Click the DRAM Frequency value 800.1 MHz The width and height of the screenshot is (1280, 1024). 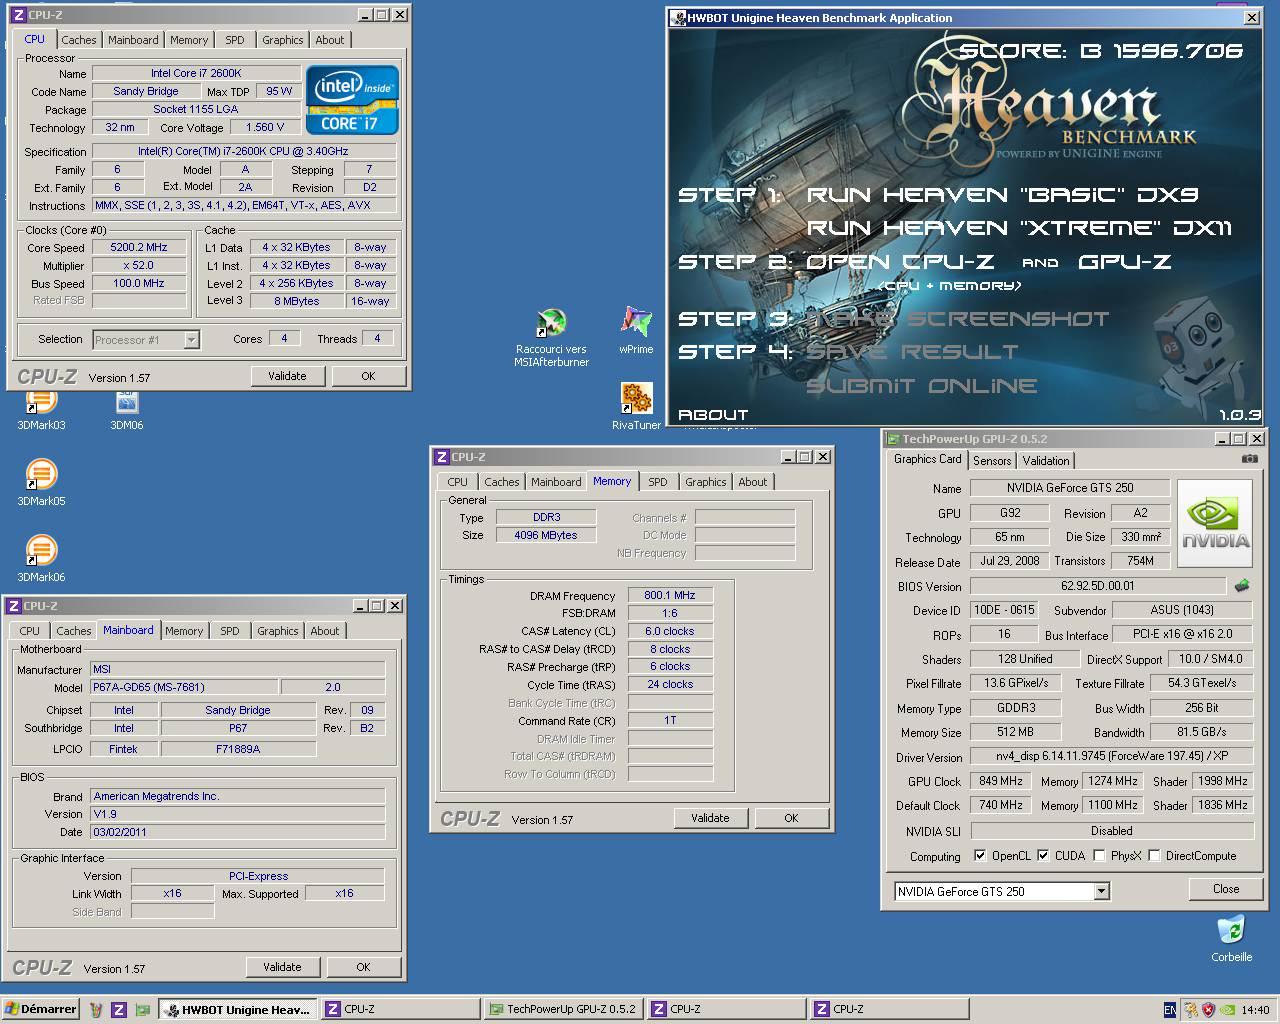(670, 595)
